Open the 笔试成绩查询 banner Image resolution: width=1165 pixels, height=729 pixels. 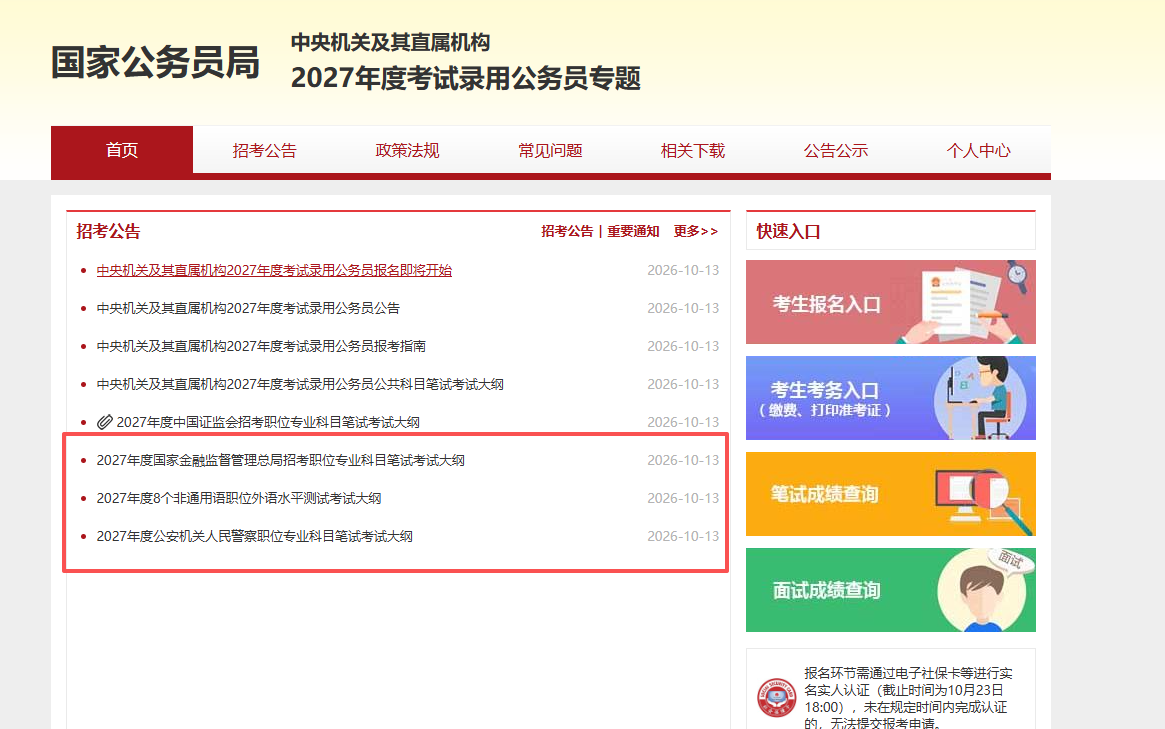(891, 493)
